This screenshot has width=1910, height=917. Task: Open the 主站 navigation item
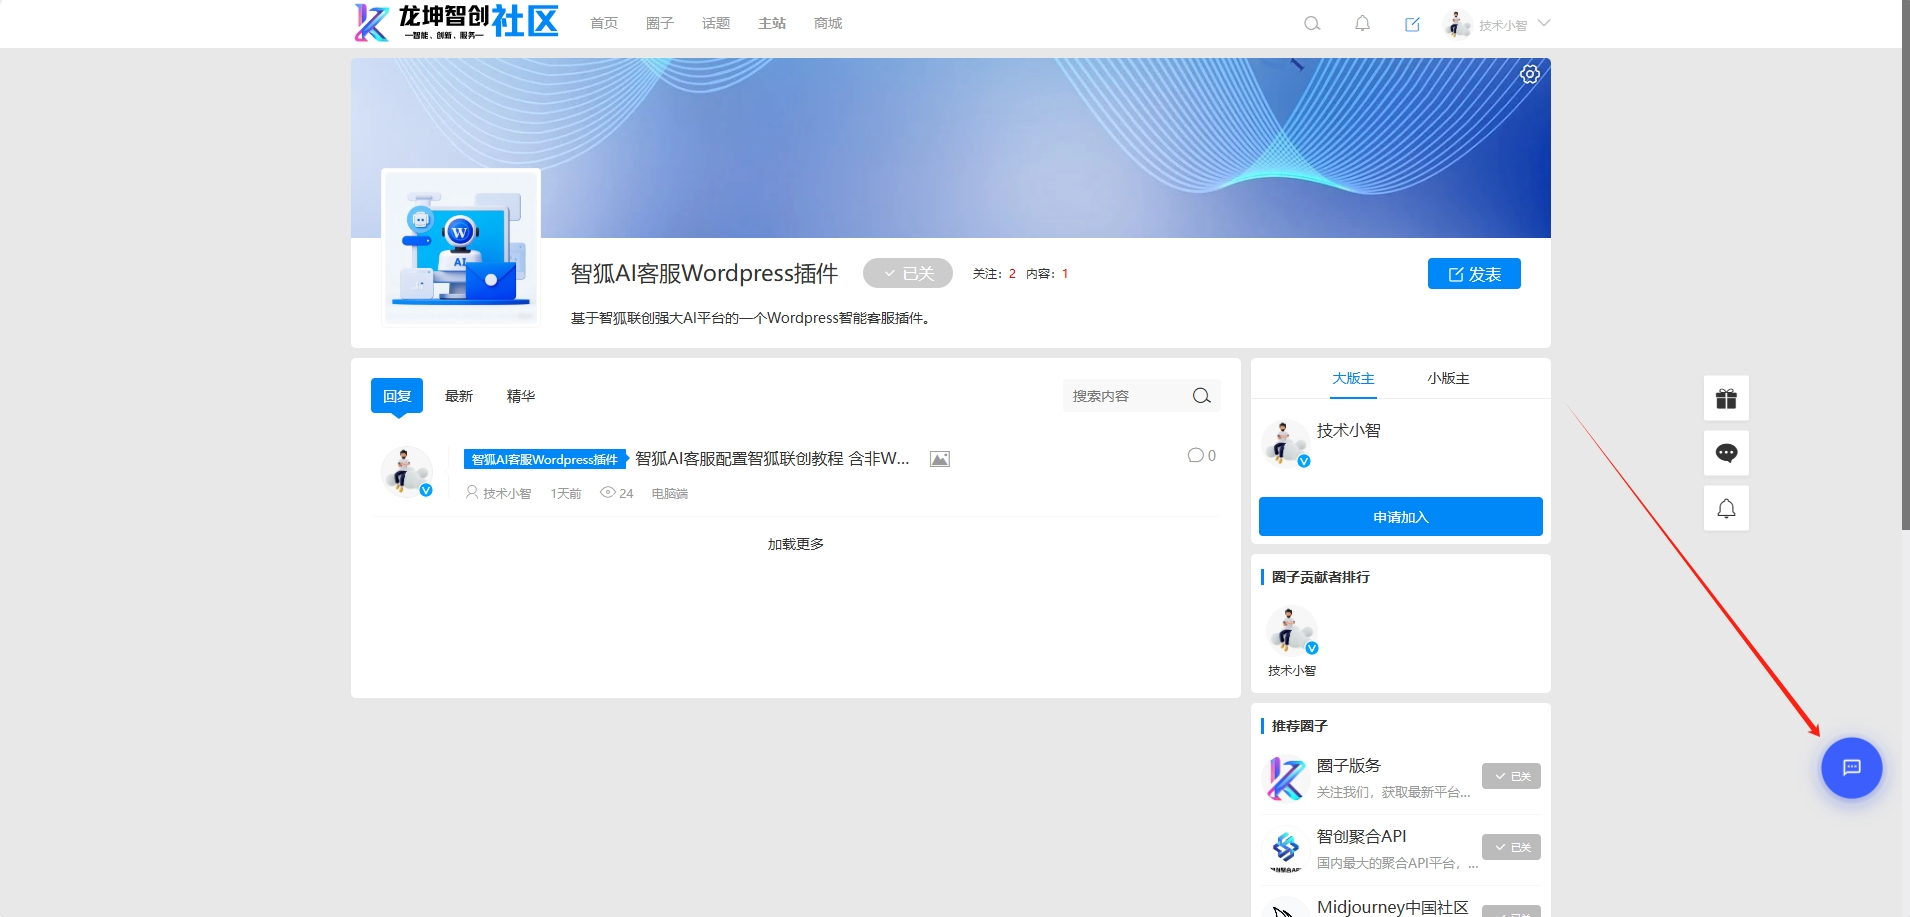click(x=772, y=23)
